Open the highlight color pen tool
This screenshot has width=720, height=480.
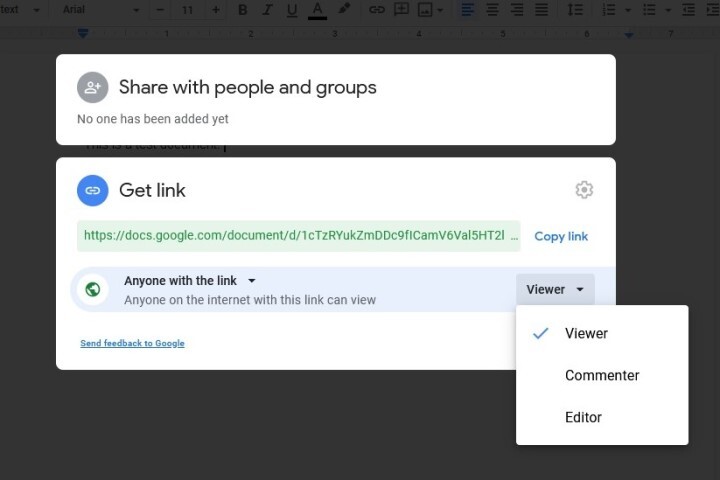[344, 9]
